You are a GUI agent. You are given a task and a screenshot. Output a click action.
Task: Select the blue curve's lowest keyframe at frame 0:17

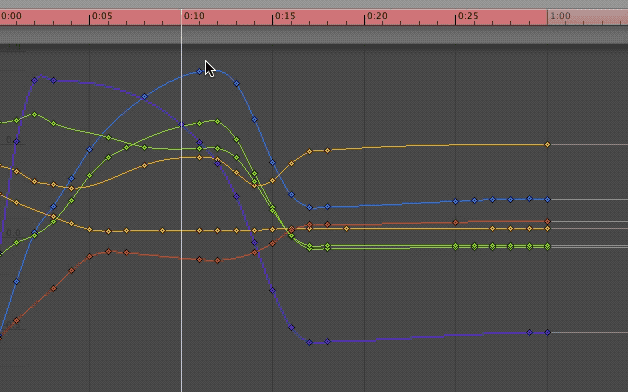pyautogui.click(x=309, y=208)
